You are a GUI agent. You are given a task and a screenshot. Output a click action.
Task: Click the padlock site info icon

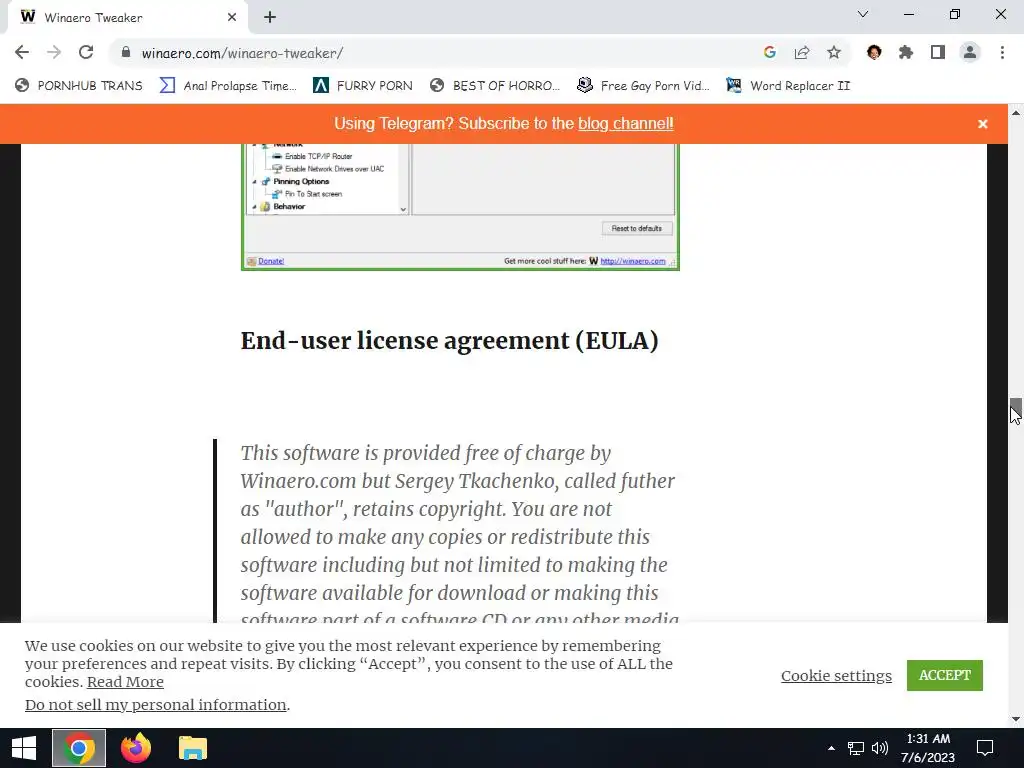tap(126, 52)
